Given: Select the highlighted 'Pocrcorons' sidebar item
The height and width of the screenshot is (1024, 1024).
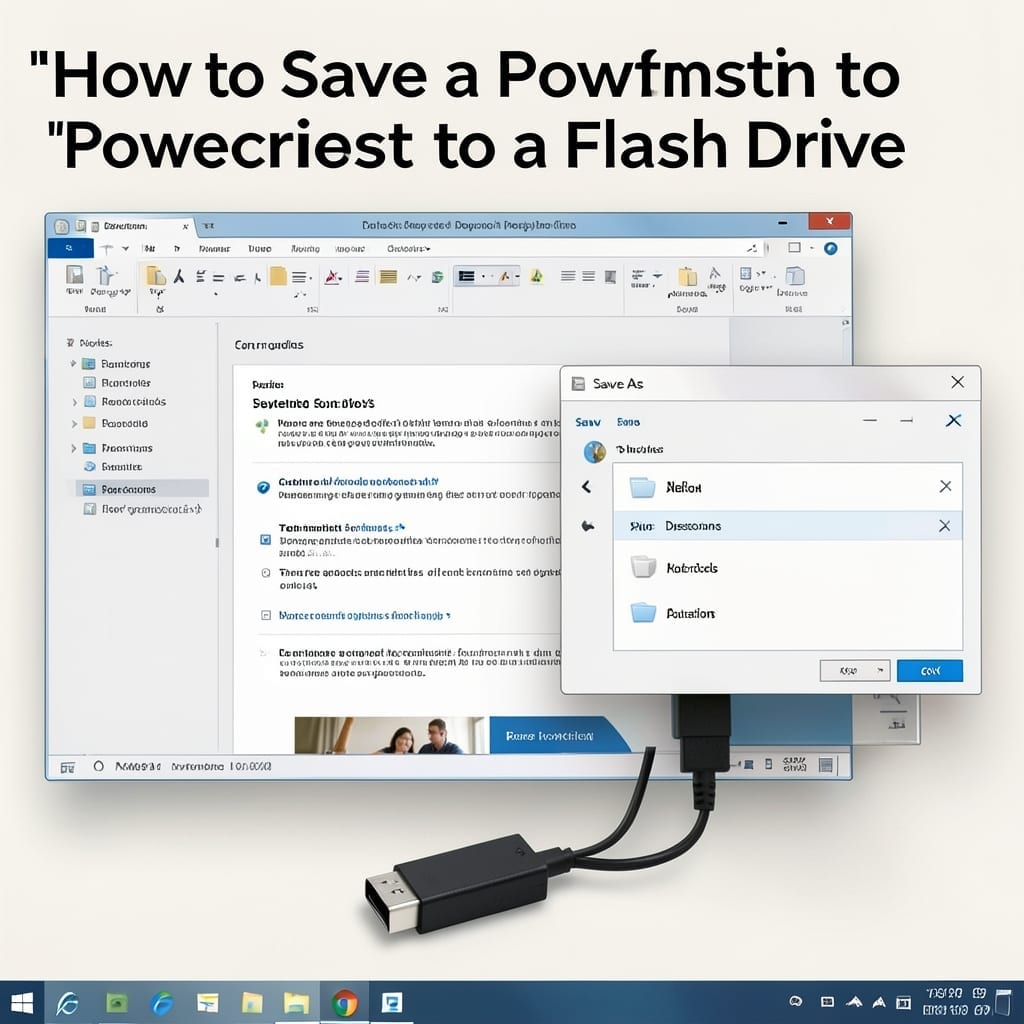Looking at the screenshot, I should [142, 489].
